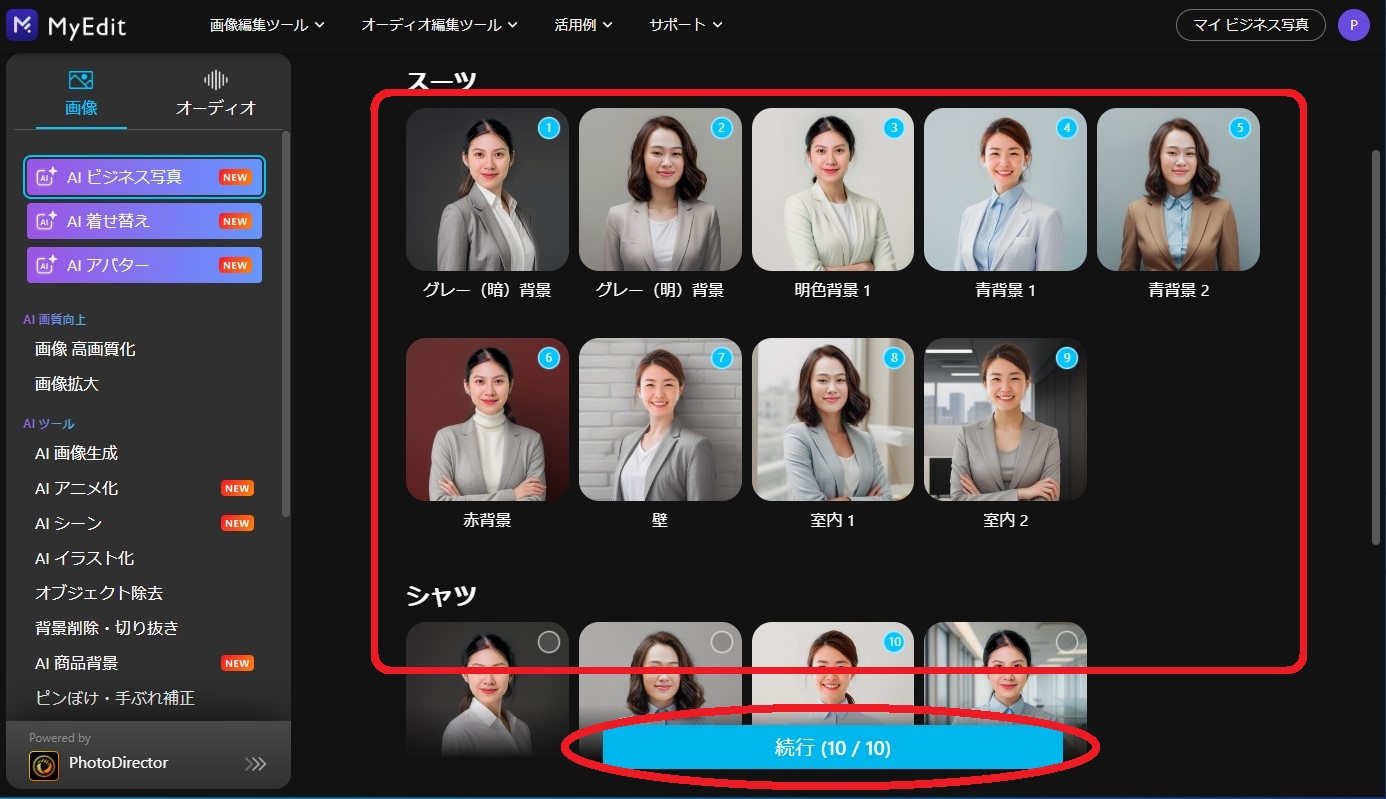The height and width of the screenshot is (799, 1386).
Task: Select AI 着せ替え in the sidebar
Action: pos(145,221)
